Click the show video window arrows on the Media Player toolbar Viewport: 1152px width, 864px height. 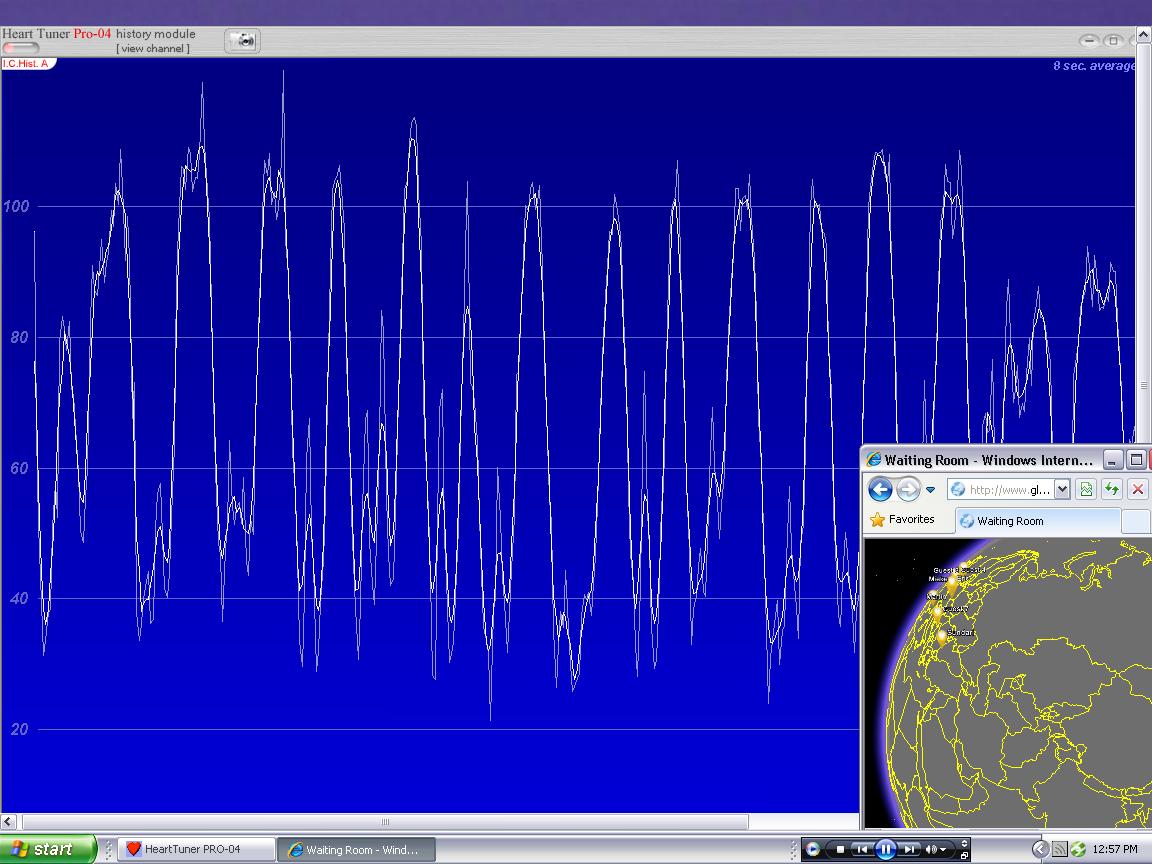(965, 843)
